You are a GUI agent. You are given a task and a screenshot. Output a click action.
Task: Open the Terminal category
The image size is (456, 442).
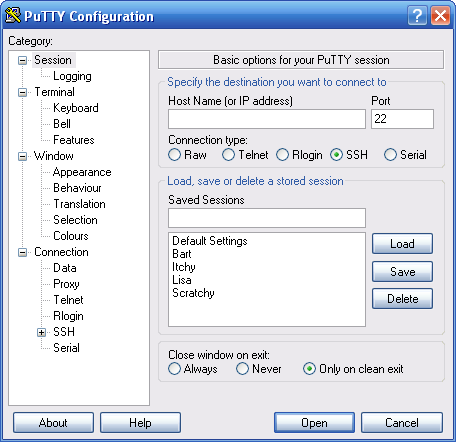(55, 92)
